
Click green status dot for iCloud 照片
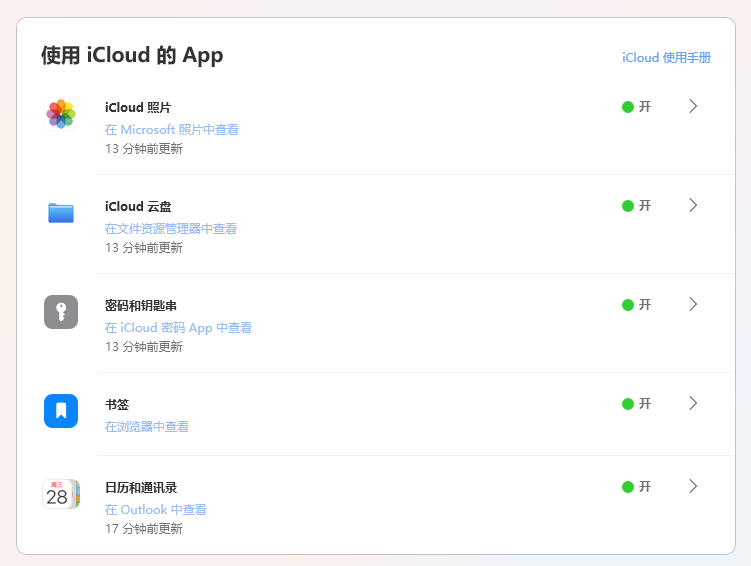coord(628,107)
